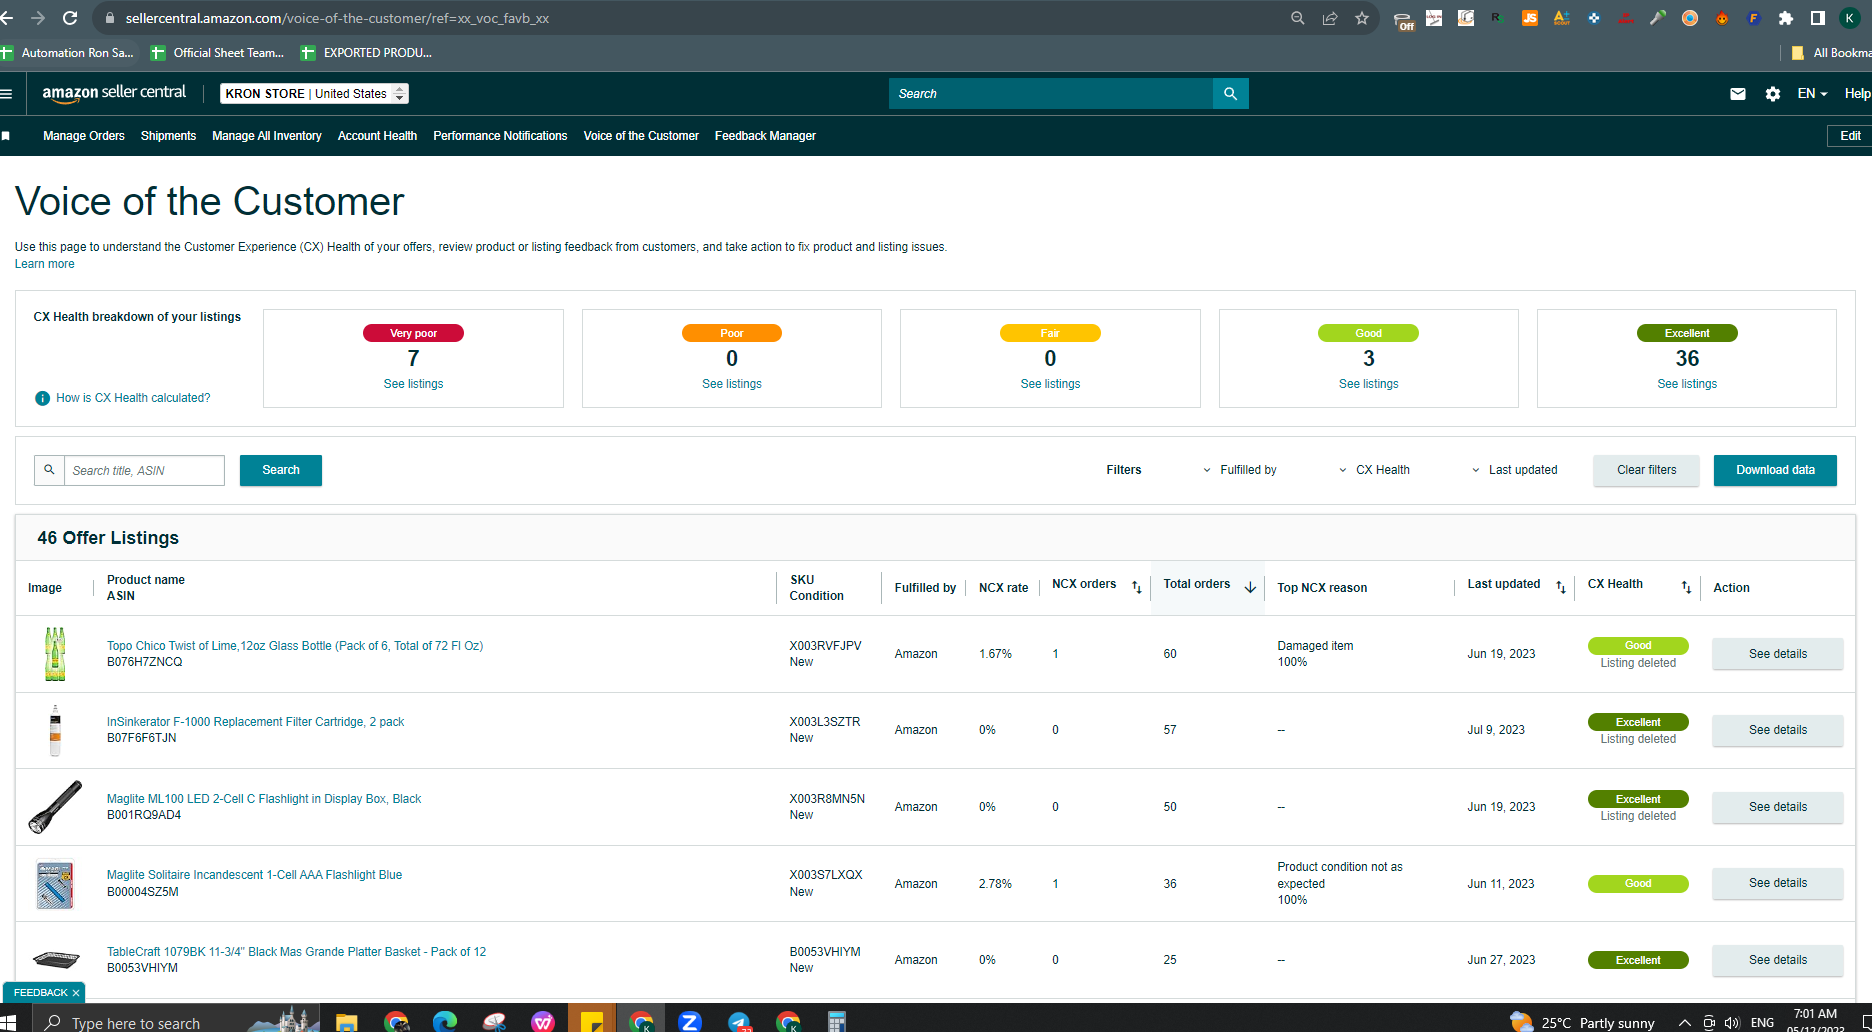Submit the Seller Central top search magnifier

pyautogui.click(x=1231, y=94)
